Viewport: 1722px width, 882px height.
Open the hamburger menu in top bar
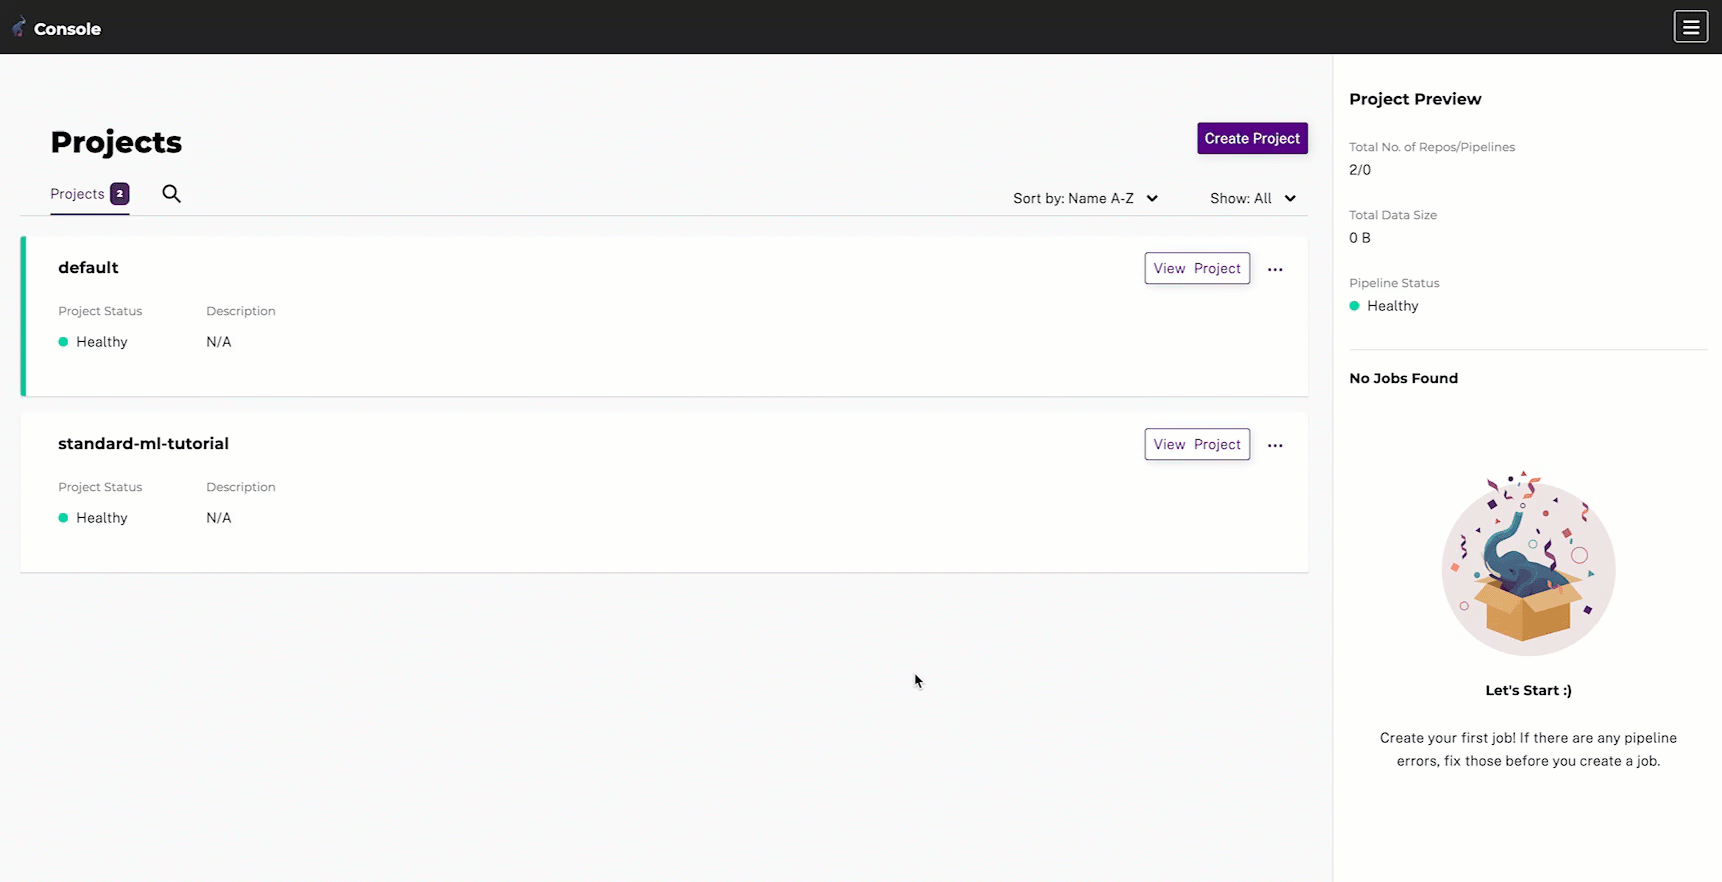click(1691, 27)
